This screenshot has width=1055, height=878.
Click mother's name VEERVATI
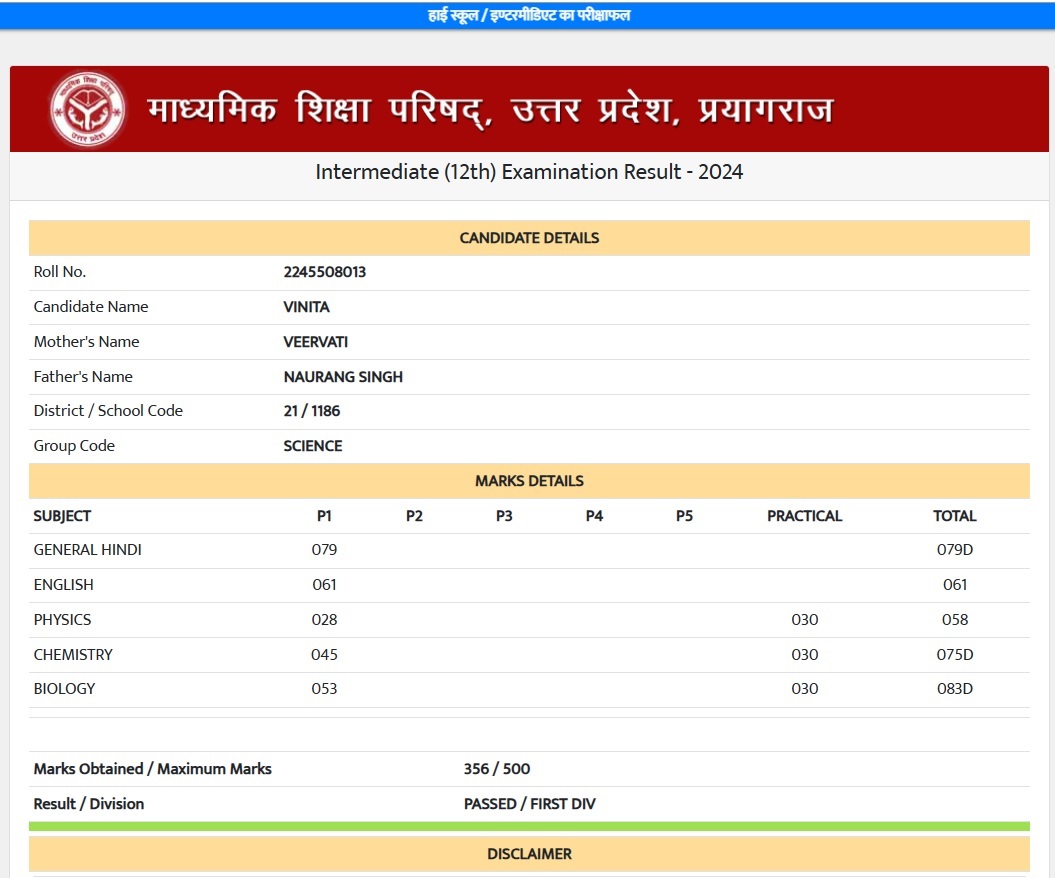pyautogui.click(x=316, y=342)
